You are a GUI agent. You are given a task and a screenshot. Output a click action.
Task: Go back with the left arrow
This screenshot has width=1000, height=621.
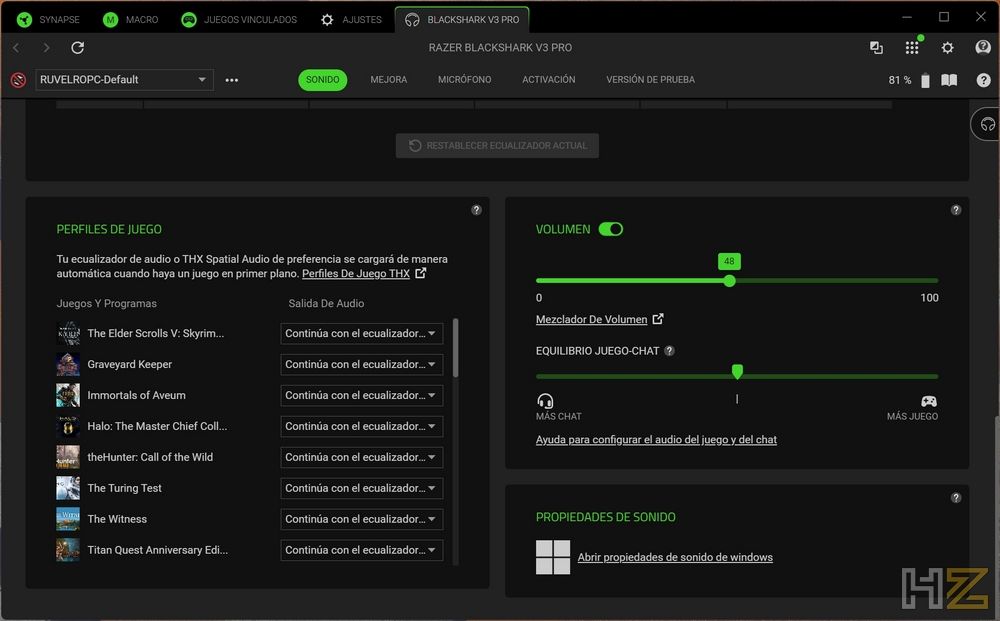pos(16,48)
